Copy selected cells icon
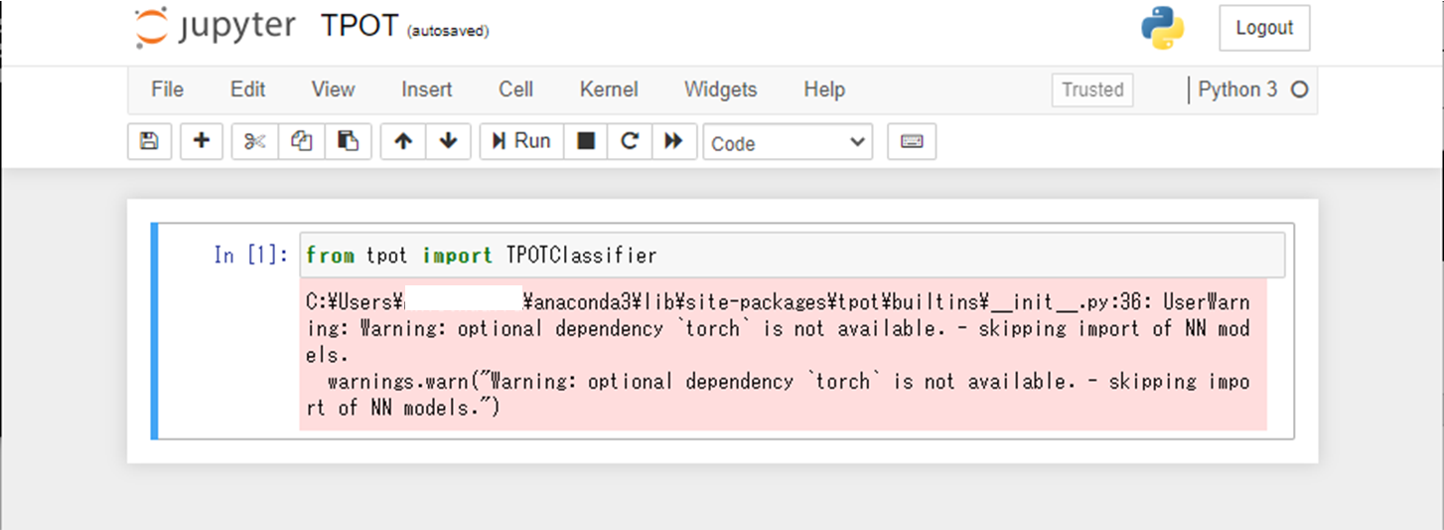 (x=301, y=142)
